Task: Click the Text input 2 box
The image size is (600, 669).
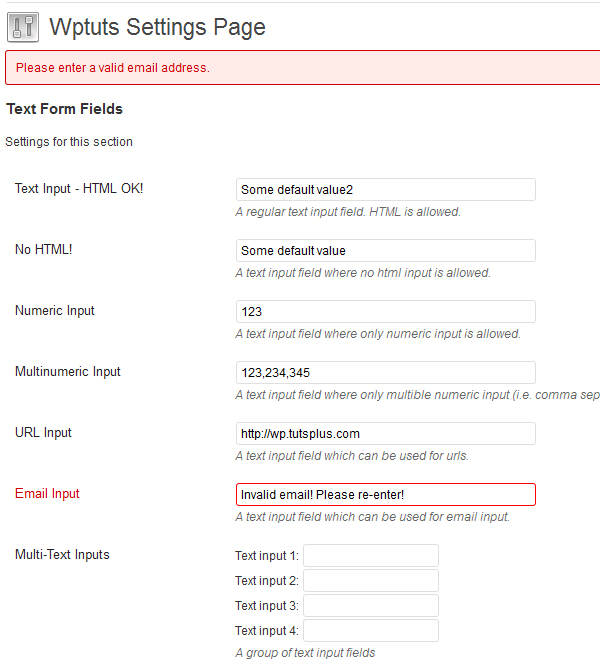Action: 371,581
